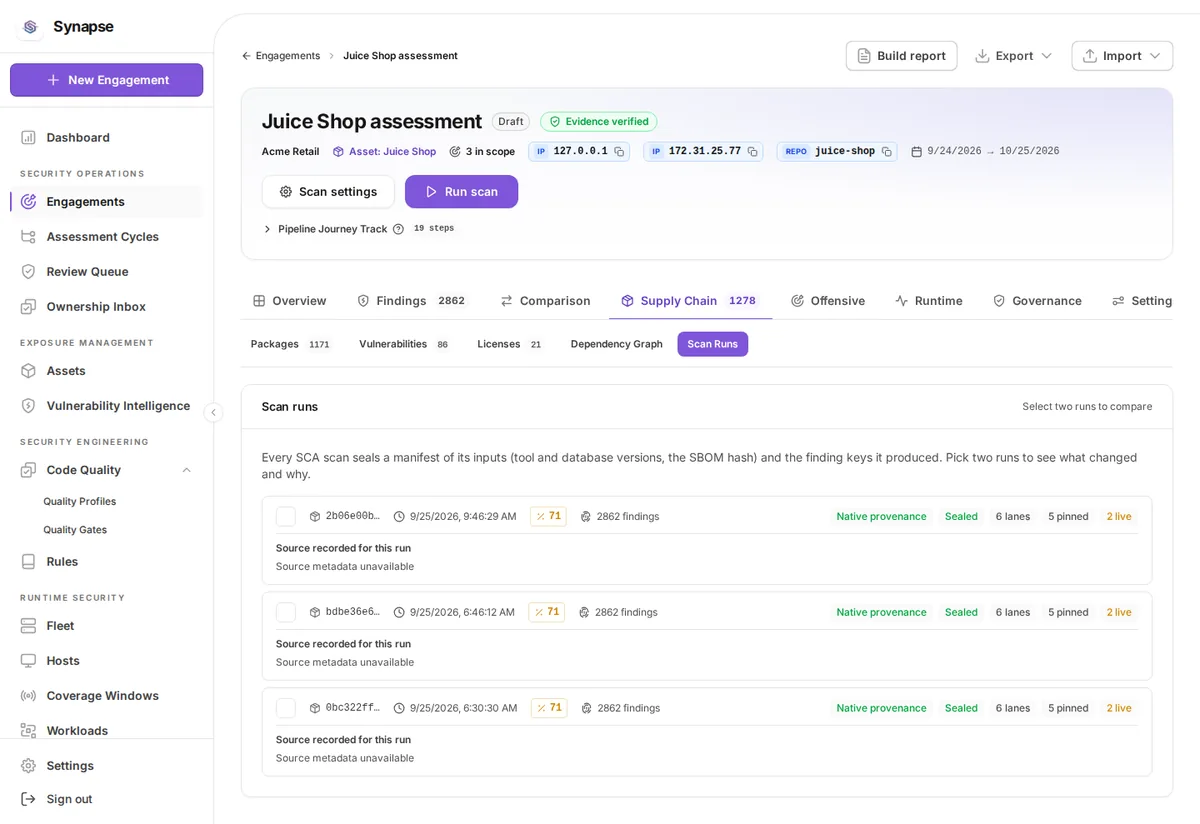Show the Licenses sub-tab
1200x824 pixels.
510,344
